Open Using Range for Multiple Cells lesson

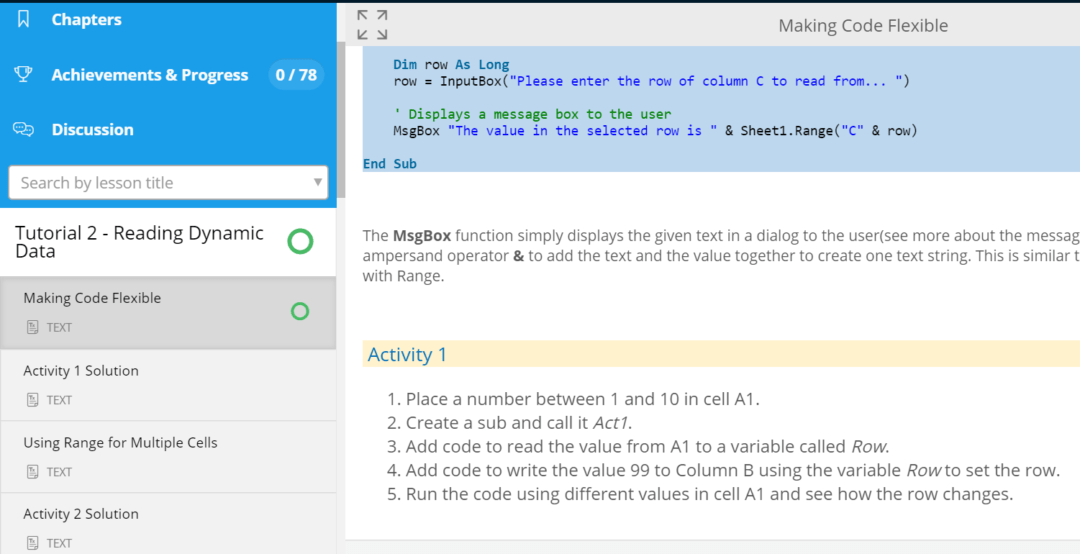tap(120, 443)
